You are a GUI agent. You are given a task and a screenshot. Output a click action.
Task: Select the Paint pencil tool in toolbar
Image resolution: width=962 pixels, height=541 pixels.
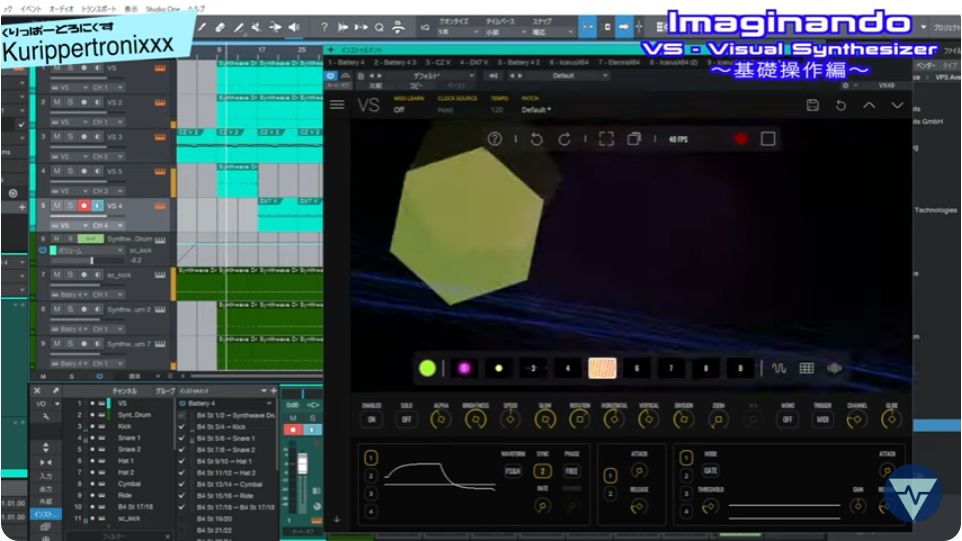tap(238, 27)
